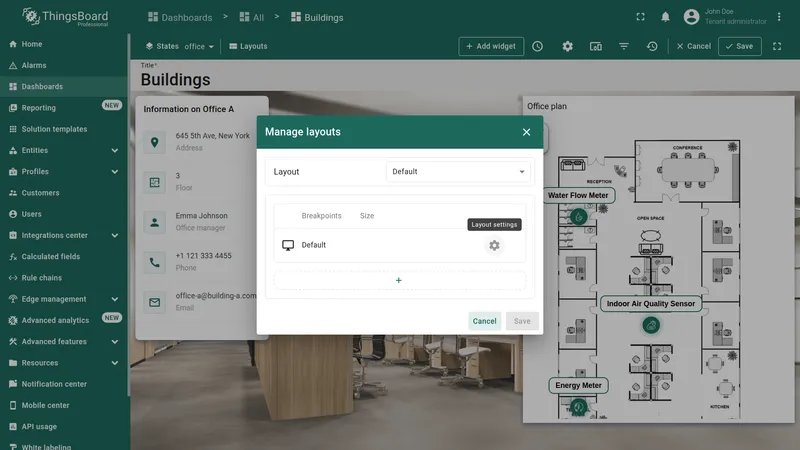This screenshot has height=450, width=800.
Task: Click the Breakpoints column header
Action: point(321,216)
